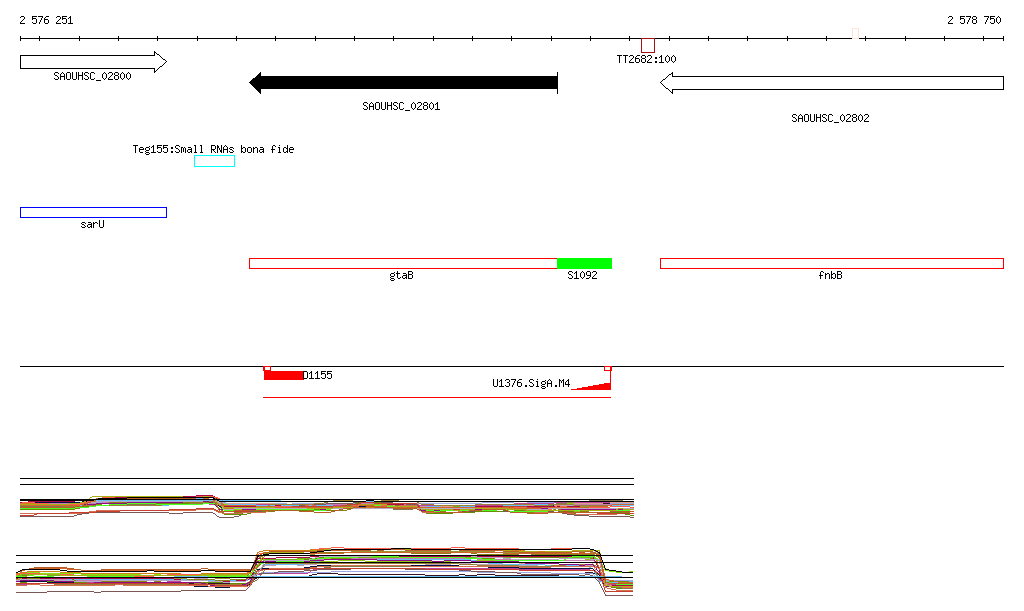Click the gtaB label text
Screen dimensions: 1024x611
coord(401,275)
